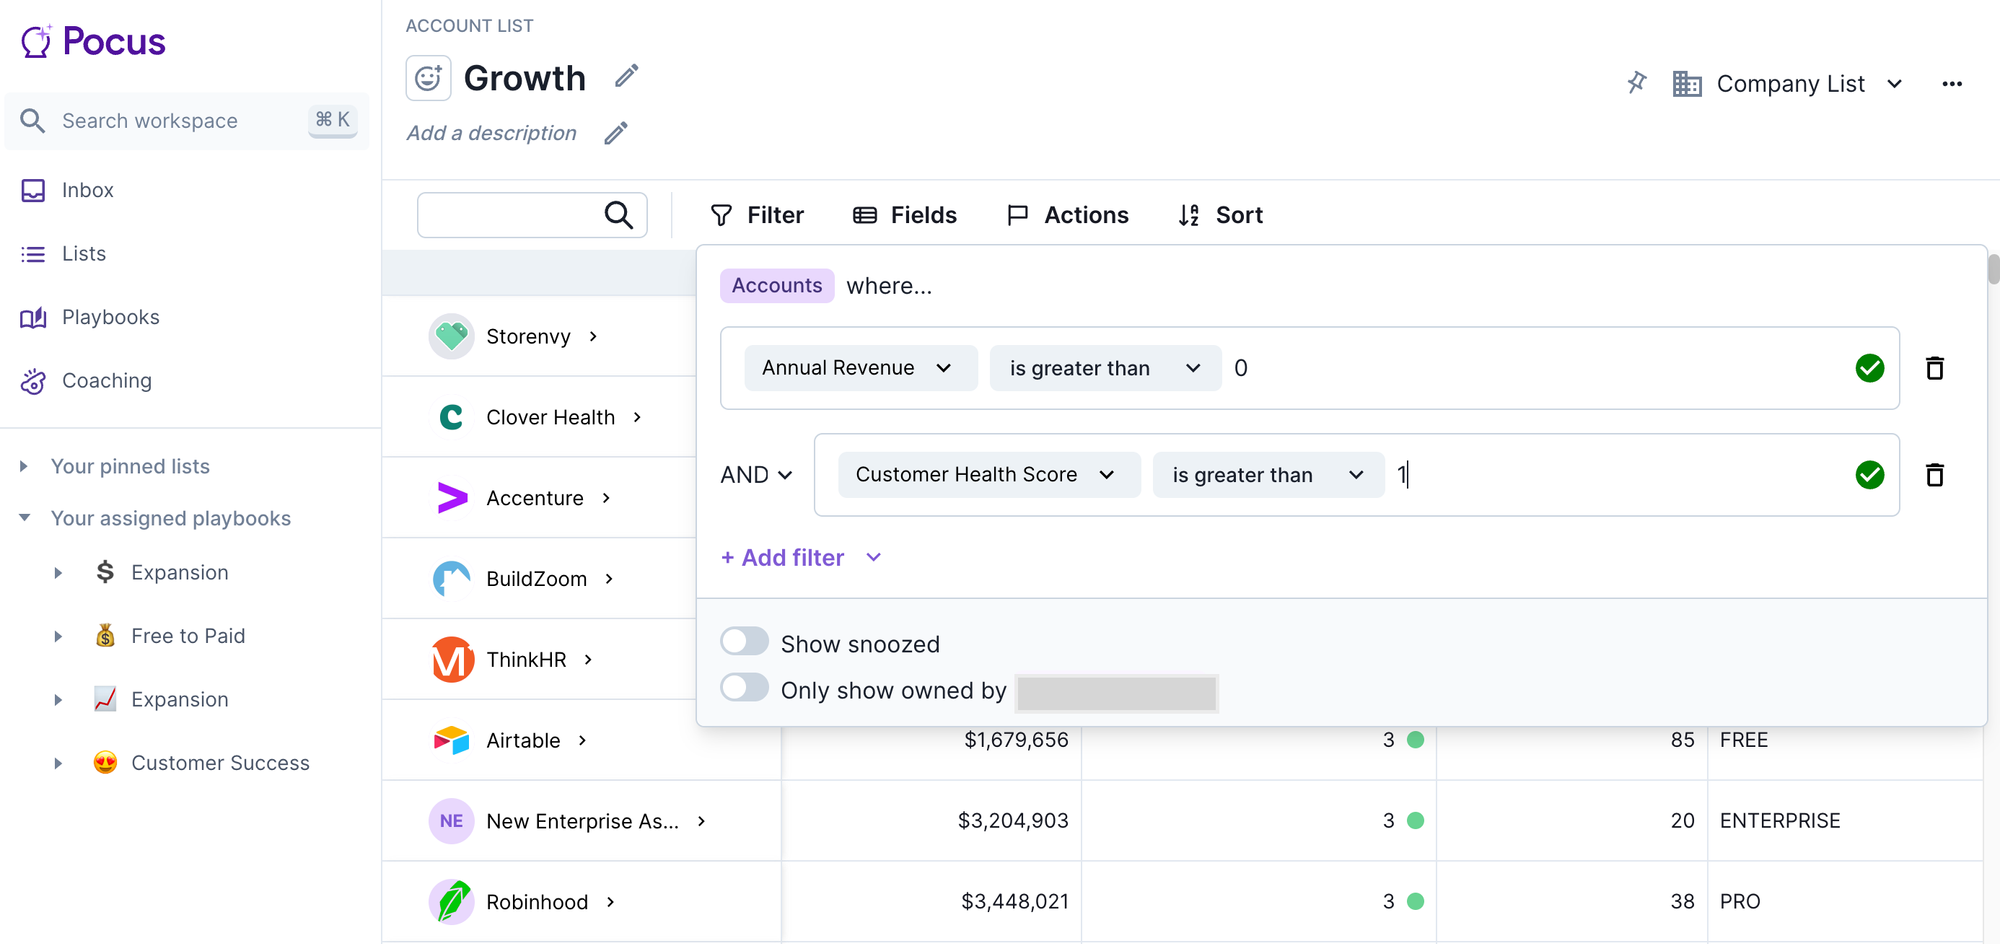Screen dimensions: 2000x944
Task: Pin this list
Action: pos(1637,83)
